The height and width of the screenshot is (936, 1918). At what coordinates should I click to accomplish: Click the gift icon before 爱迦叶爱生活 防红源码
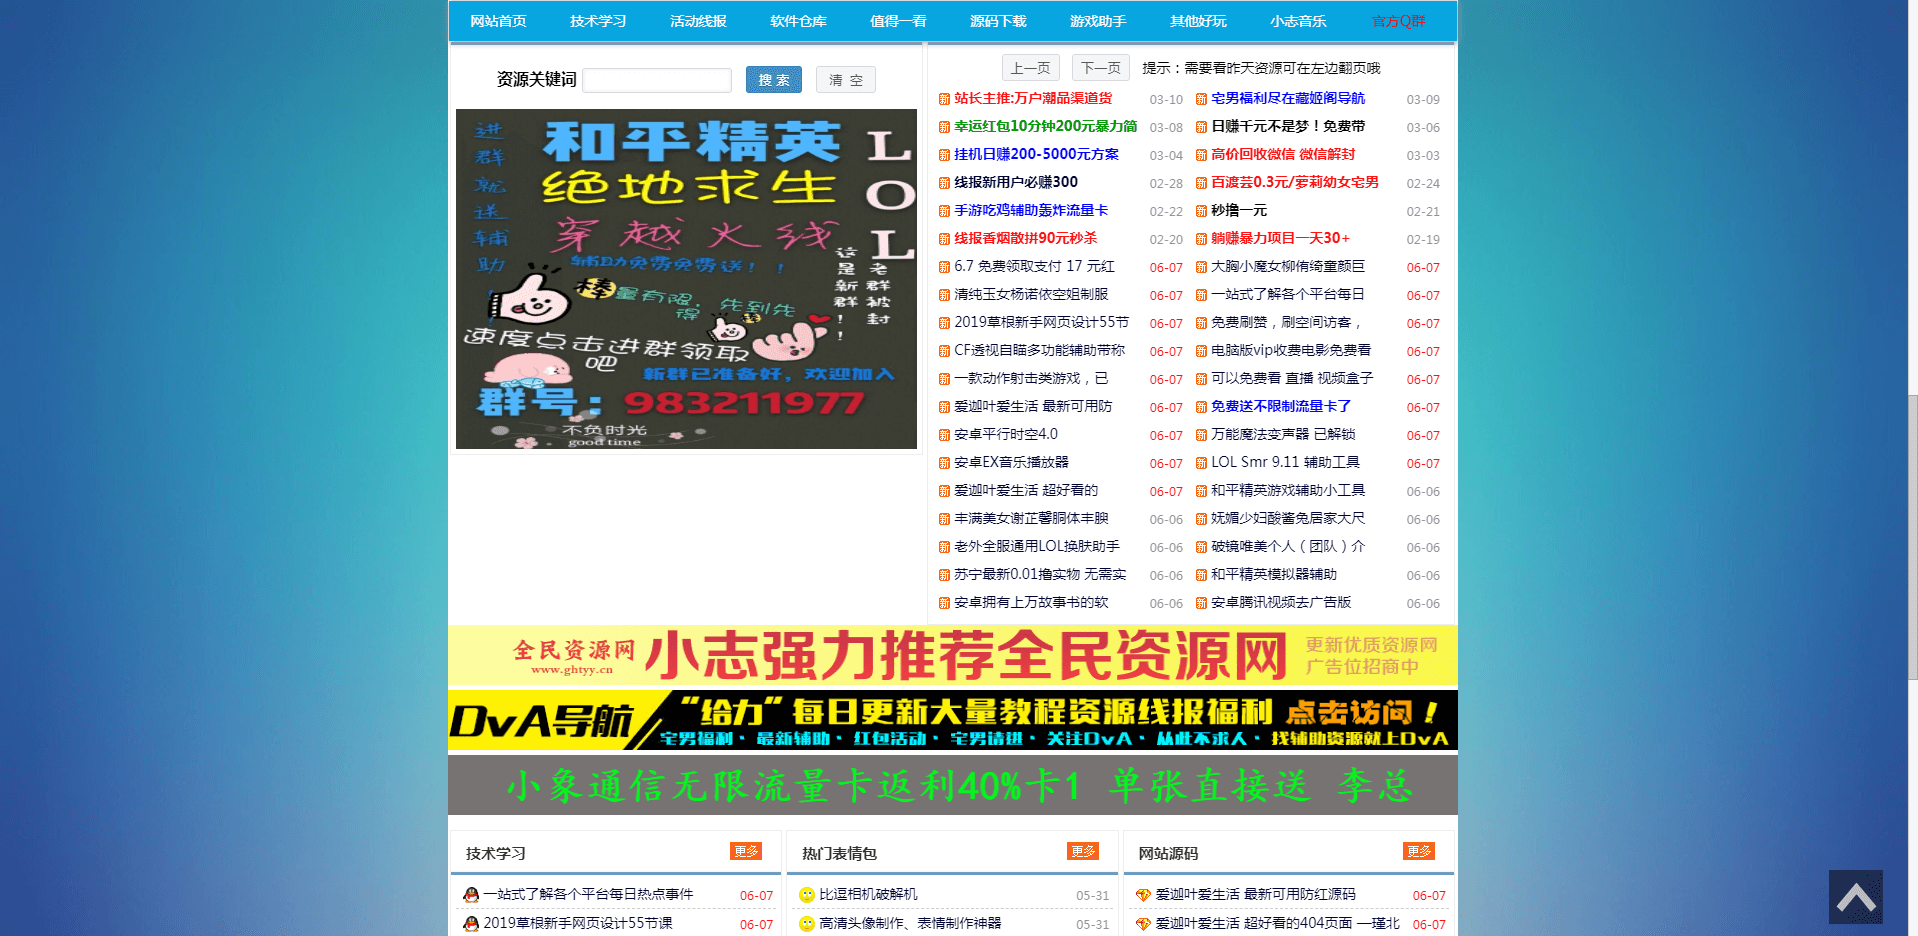tap(1143, 895)
